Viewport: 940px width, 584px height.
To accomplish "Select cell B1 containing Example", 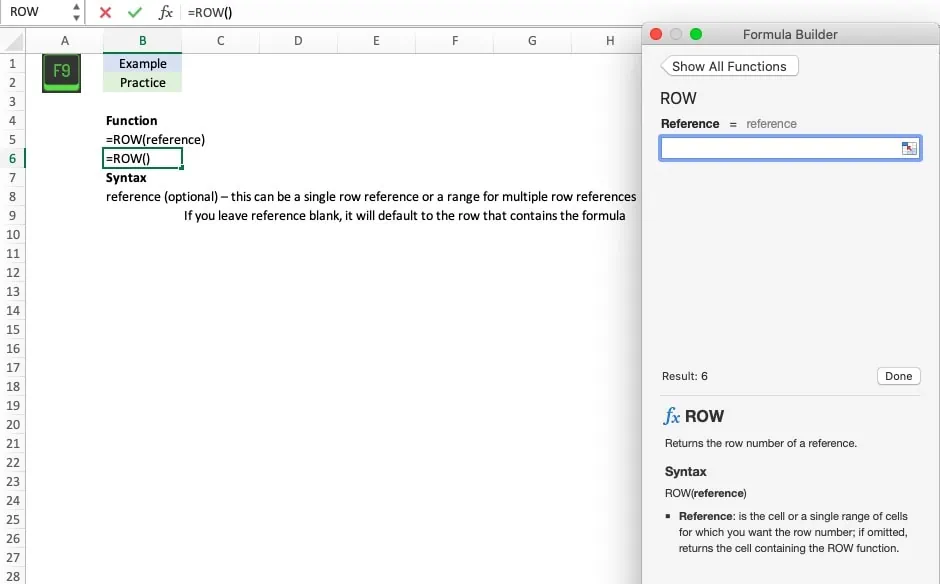I will (x=141, y=63).
